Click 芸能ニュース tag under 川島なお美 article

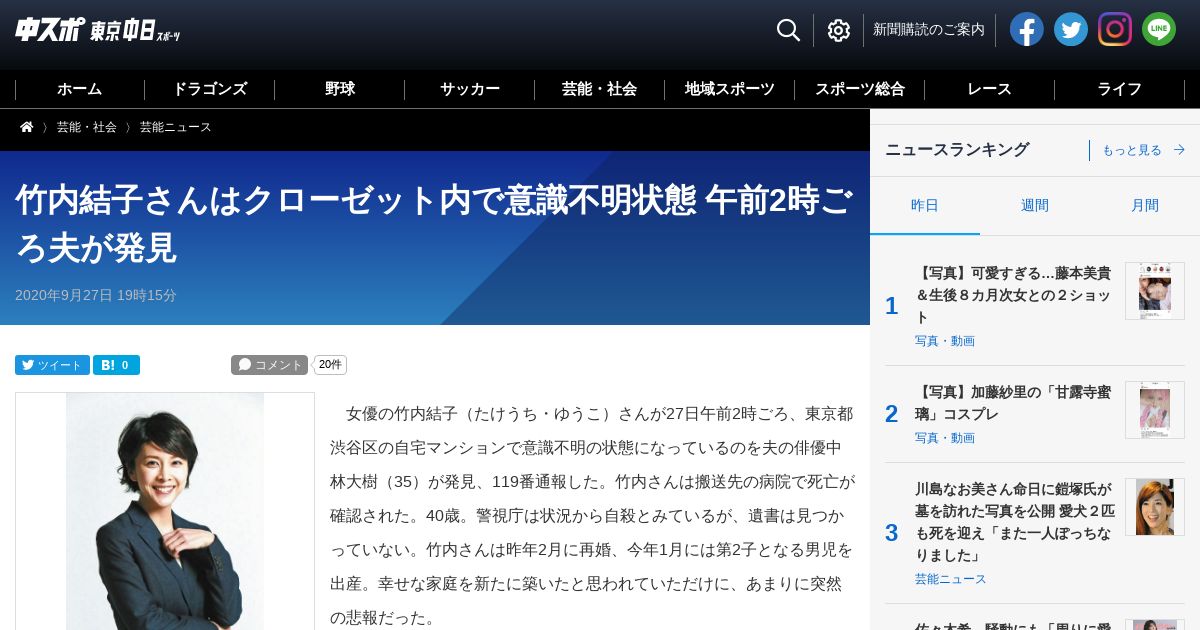click(951, 579)
